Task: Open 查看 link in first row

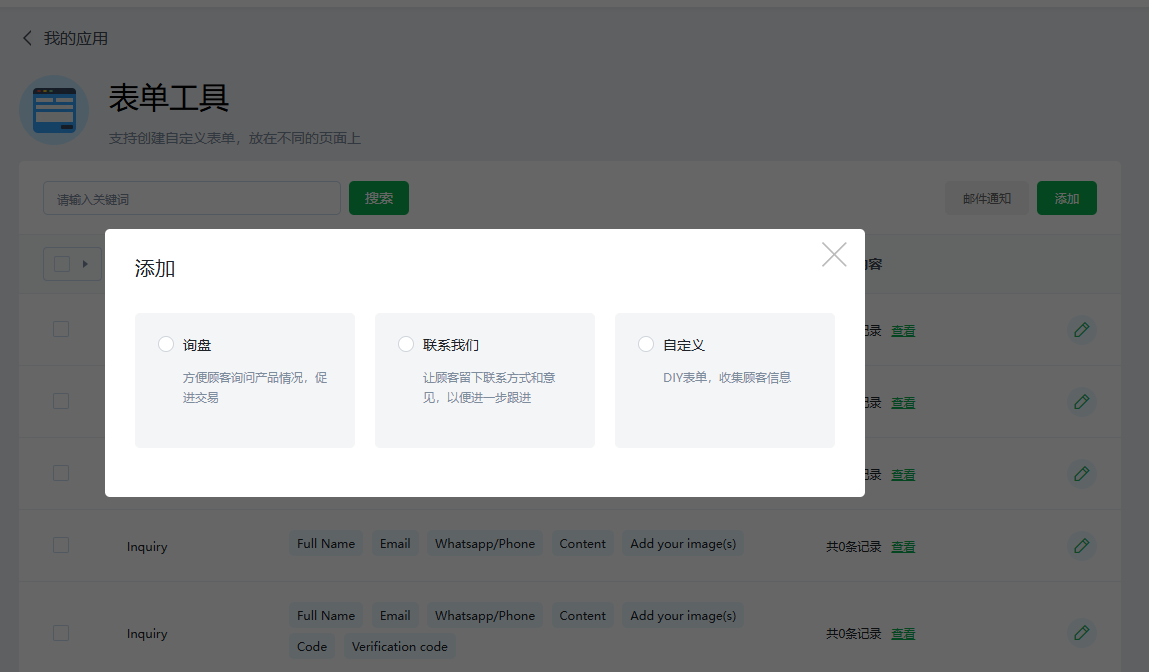Action: (903, 331)
